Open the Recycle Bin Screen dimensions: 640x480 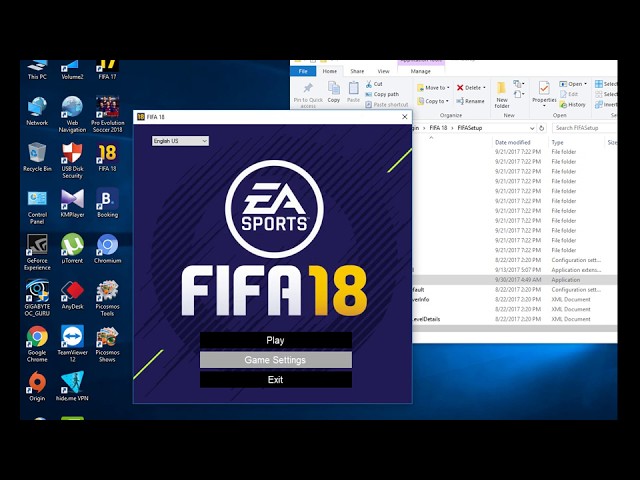point(37,157)
